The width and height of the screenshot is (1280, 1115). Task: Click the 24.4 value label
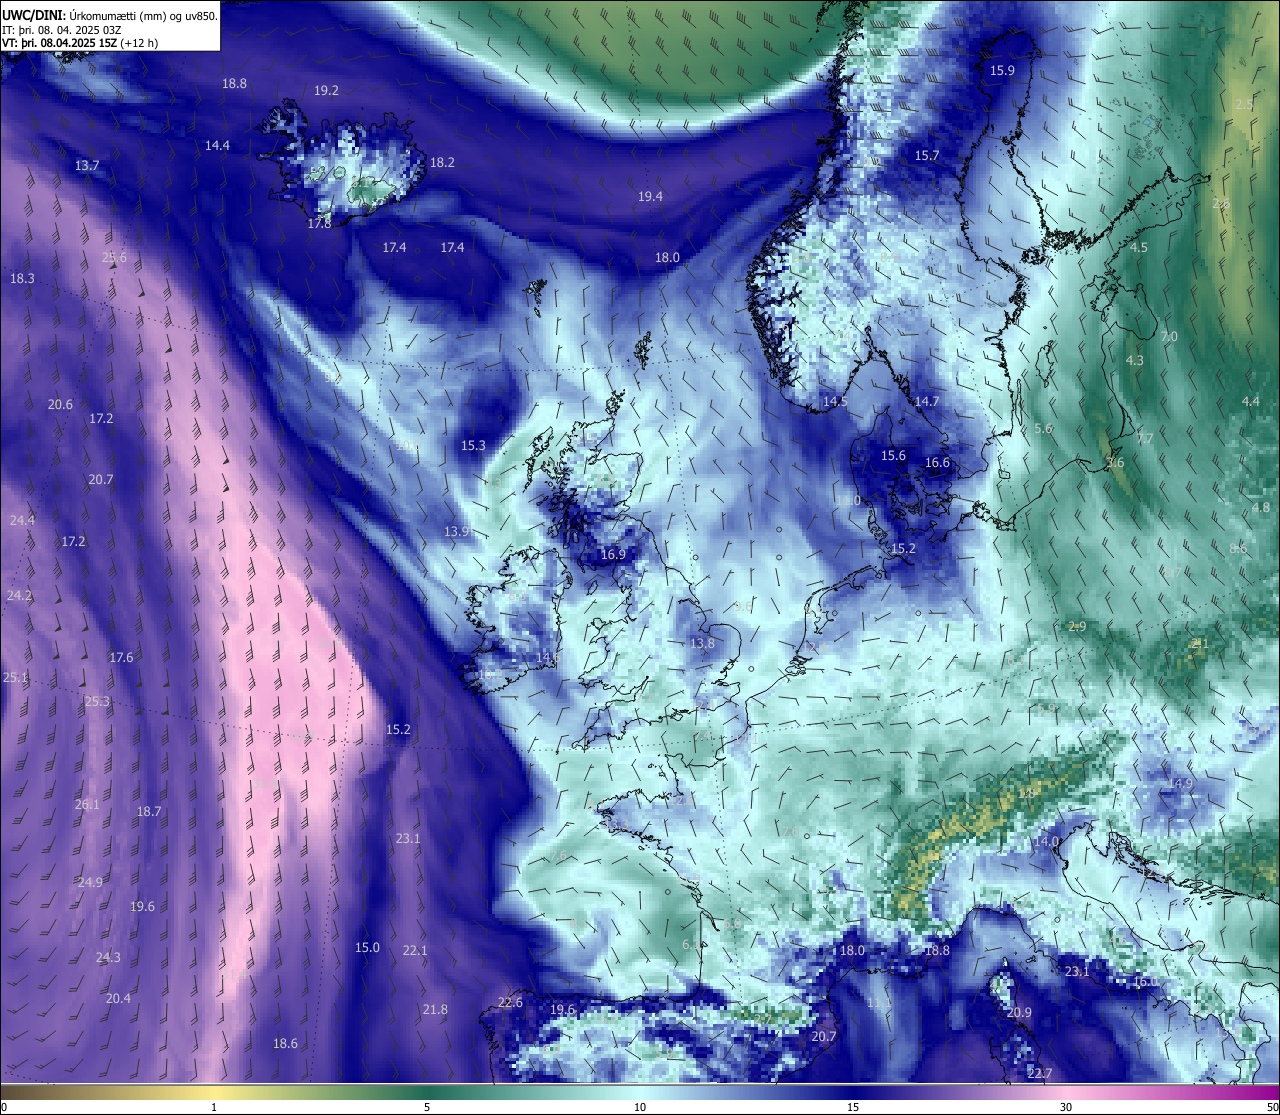point(22,520)
